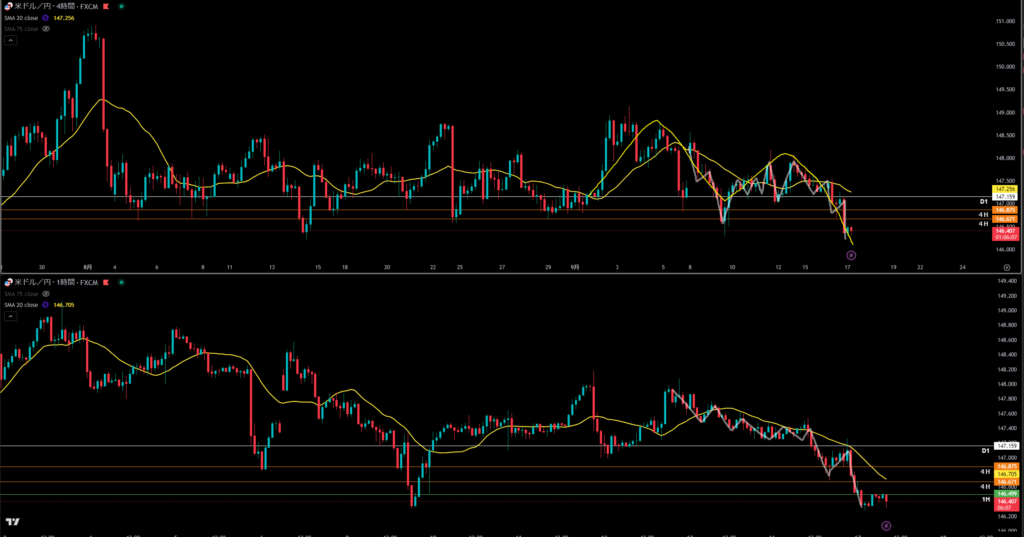Click the USD/JPY flag icon on the 4-hour chart

tap(7, 6)
